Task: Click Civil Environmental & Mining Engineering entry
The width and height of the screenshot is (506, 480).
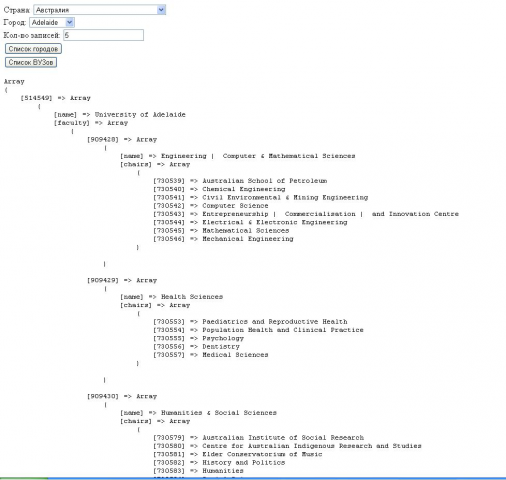Action: tap(261, 197)
